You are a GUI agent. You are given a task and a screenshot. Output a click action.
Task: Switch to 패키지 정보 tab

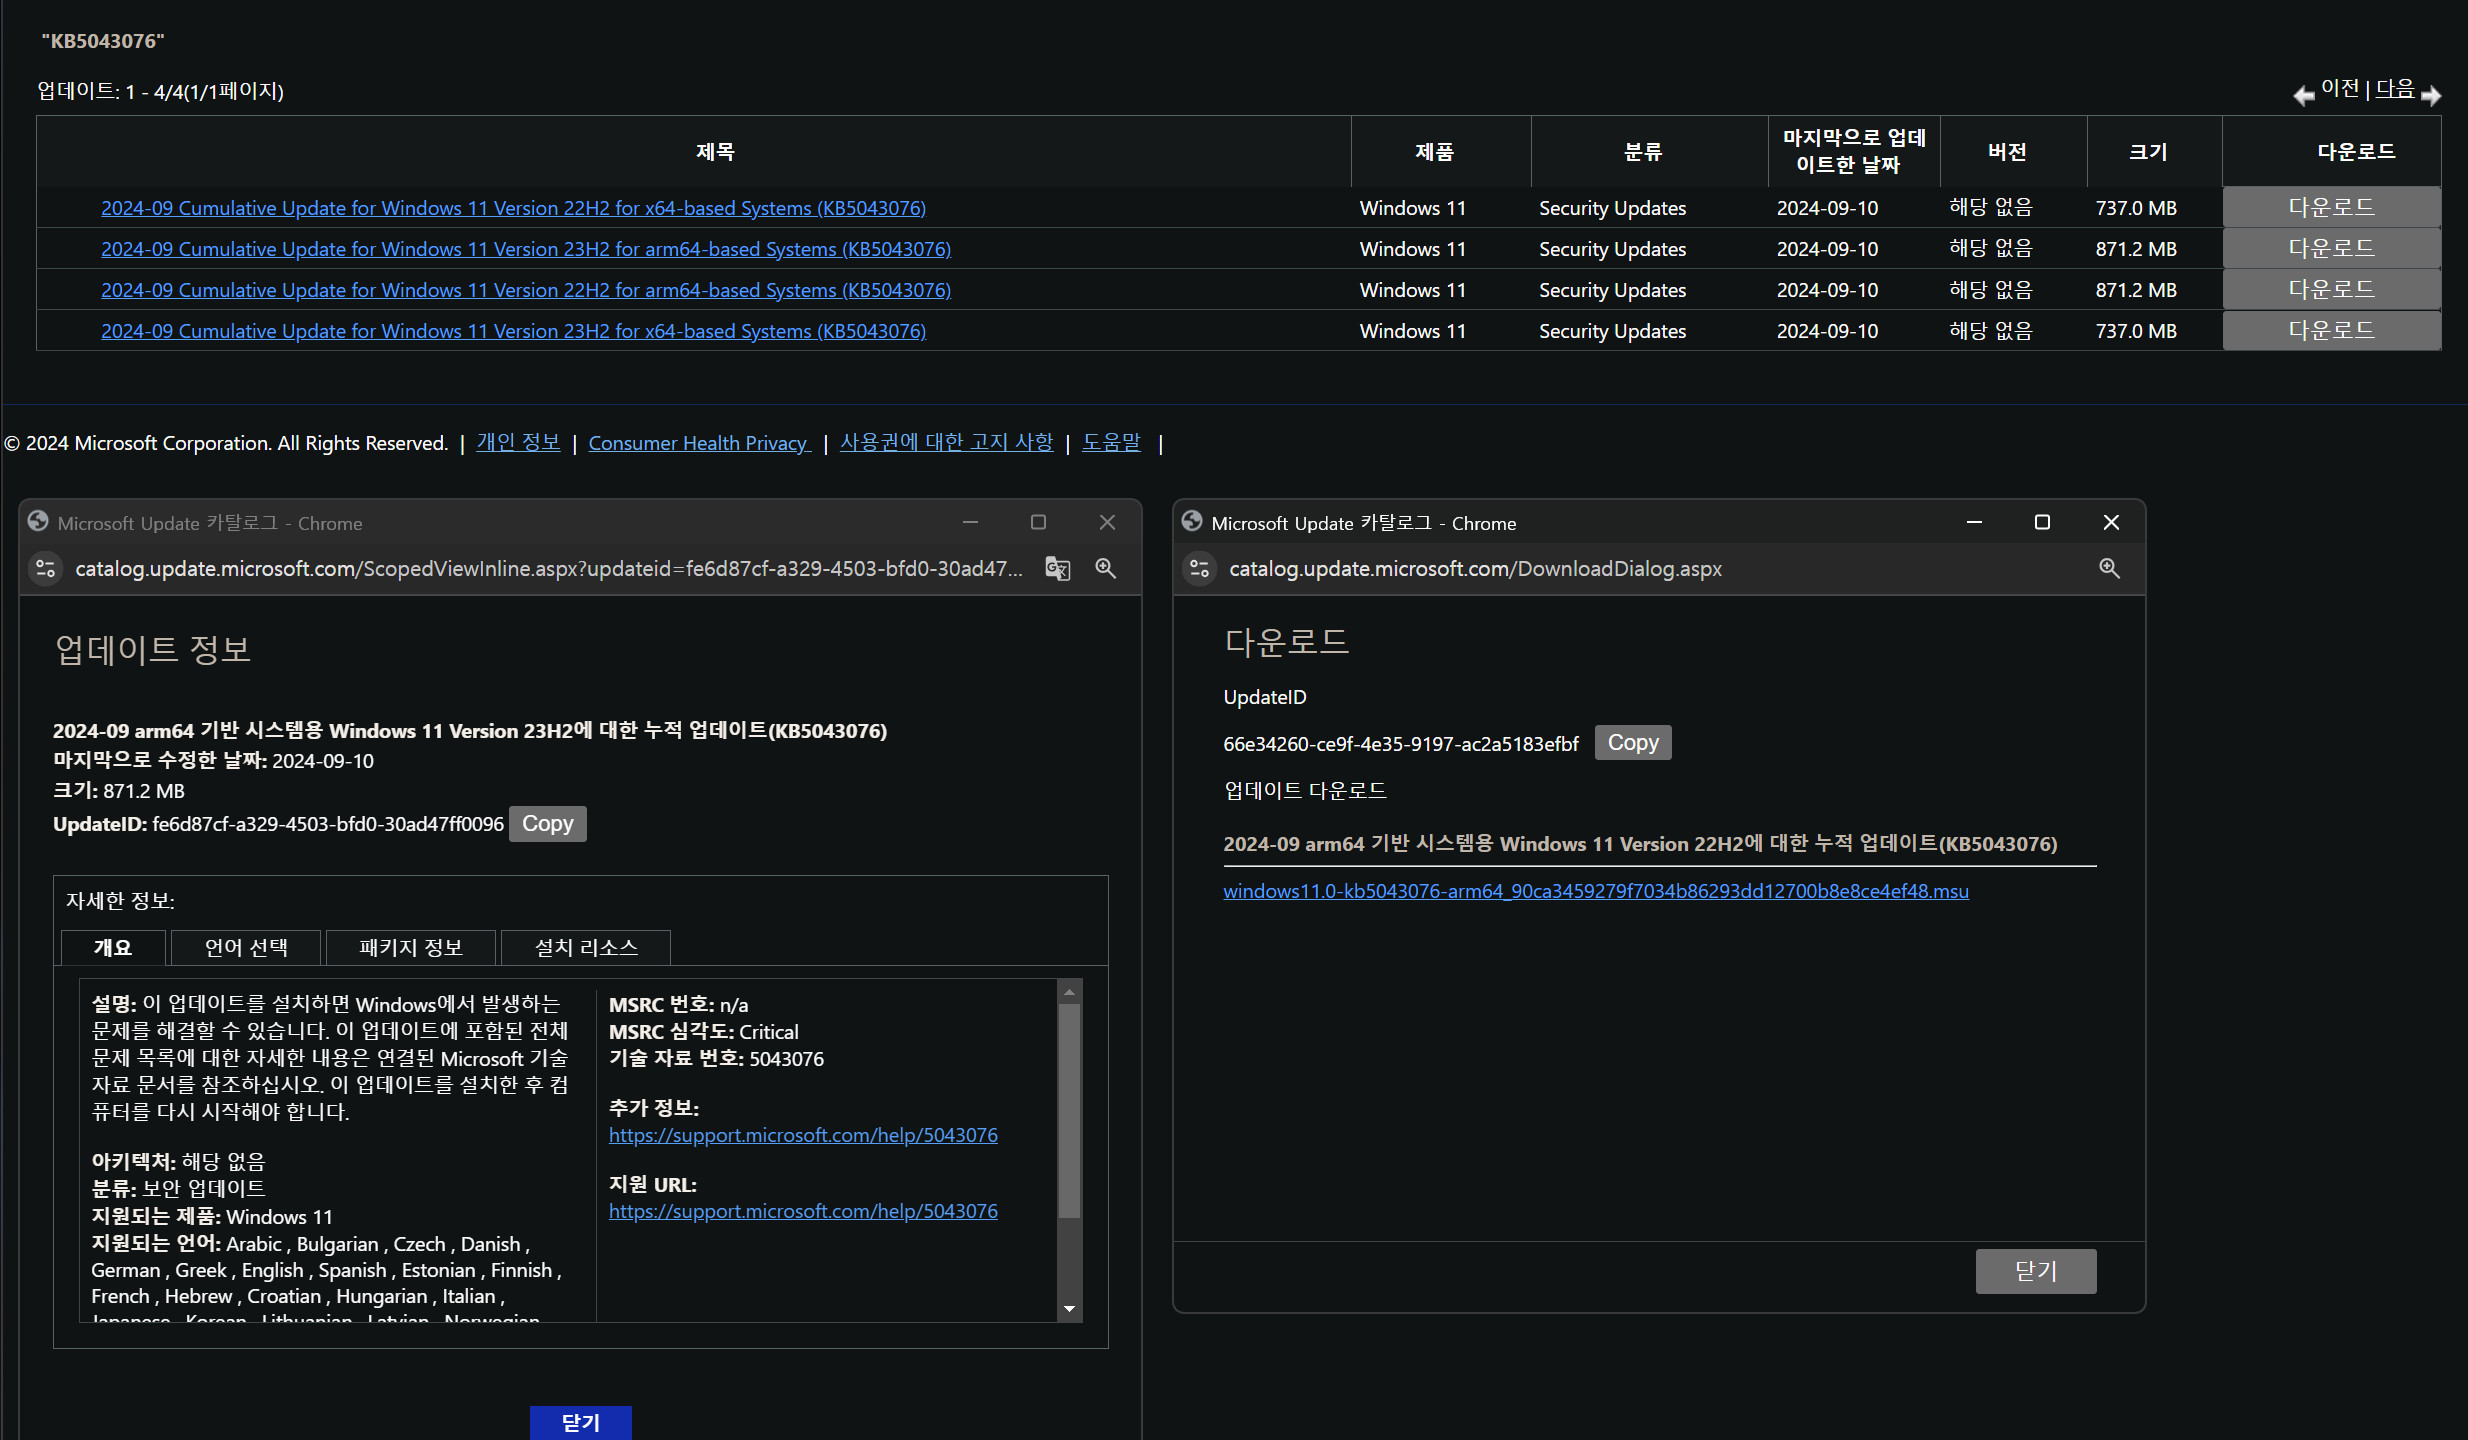411,948
